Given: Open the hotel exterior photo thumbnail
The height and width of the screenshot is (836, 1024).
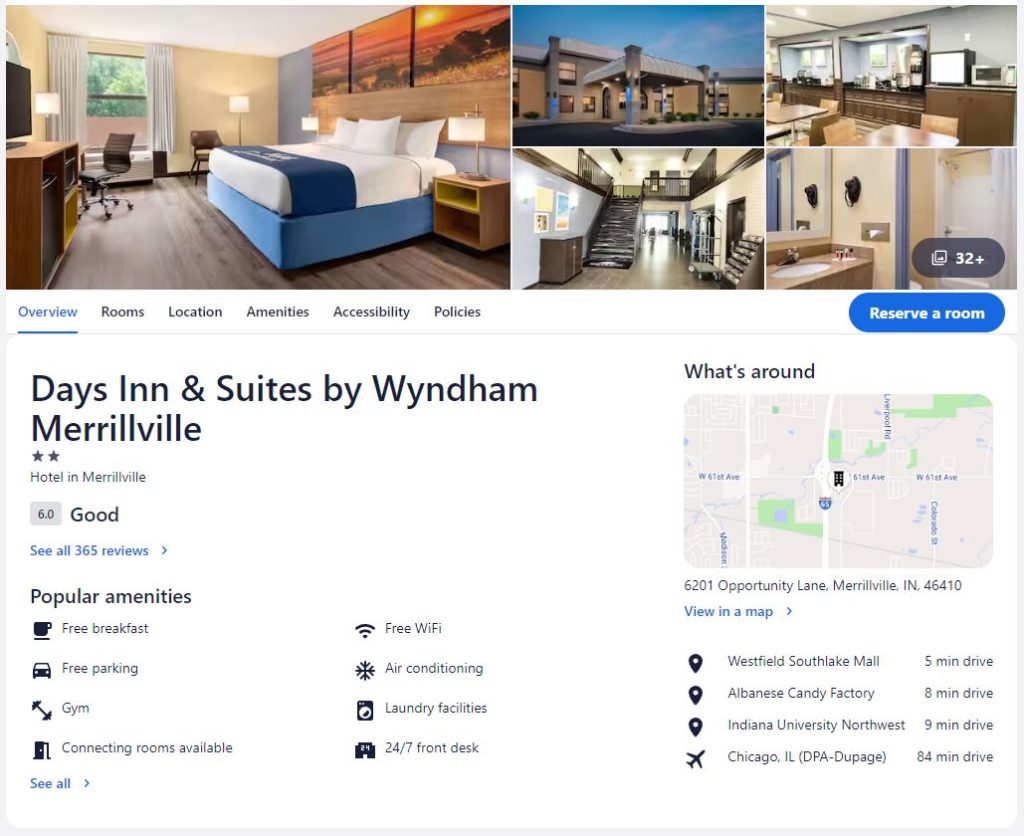Looking at the screenshot, I should coord(638,76).
